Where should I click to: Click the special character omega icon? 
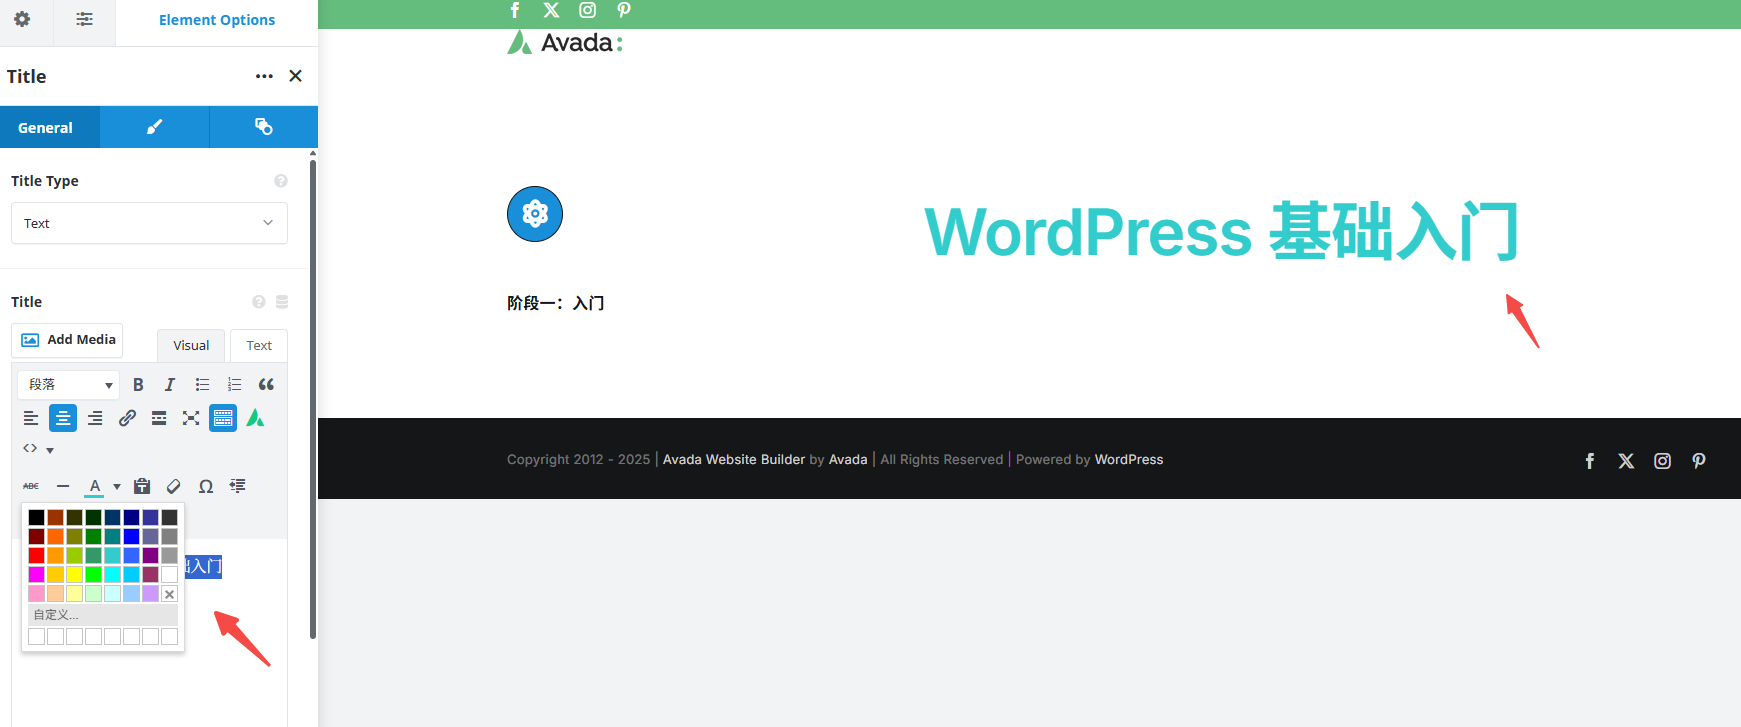(x=206, y=486)
